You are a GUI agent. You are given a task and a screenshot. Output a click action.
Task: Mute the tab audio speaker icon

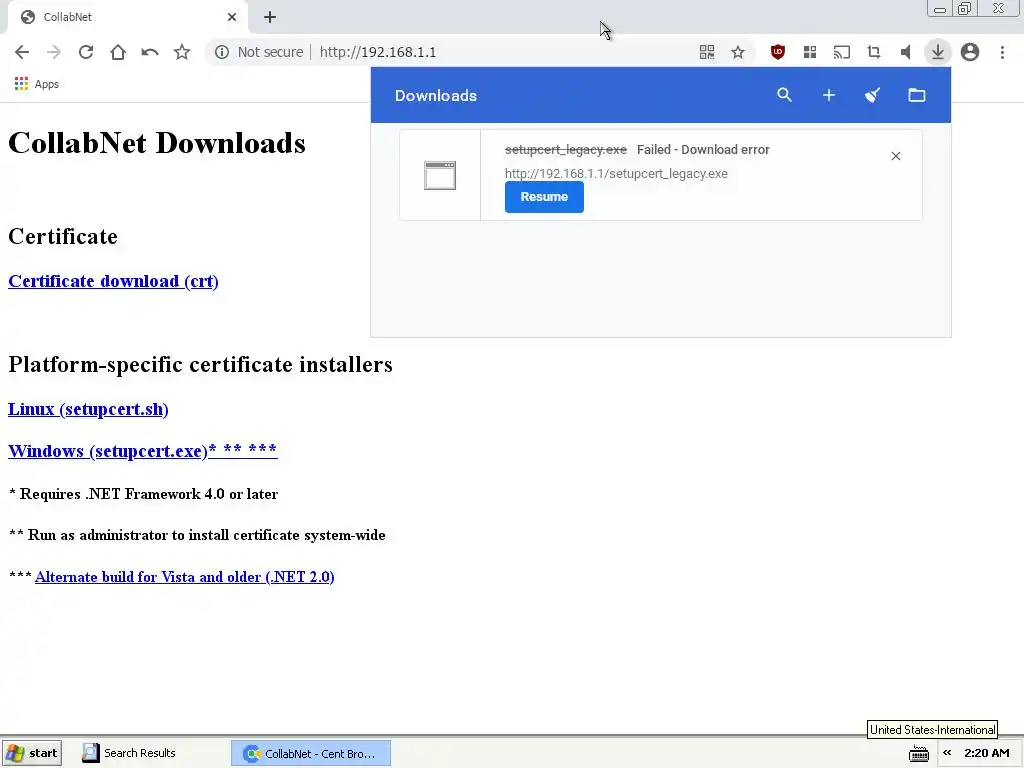[905, 52]
